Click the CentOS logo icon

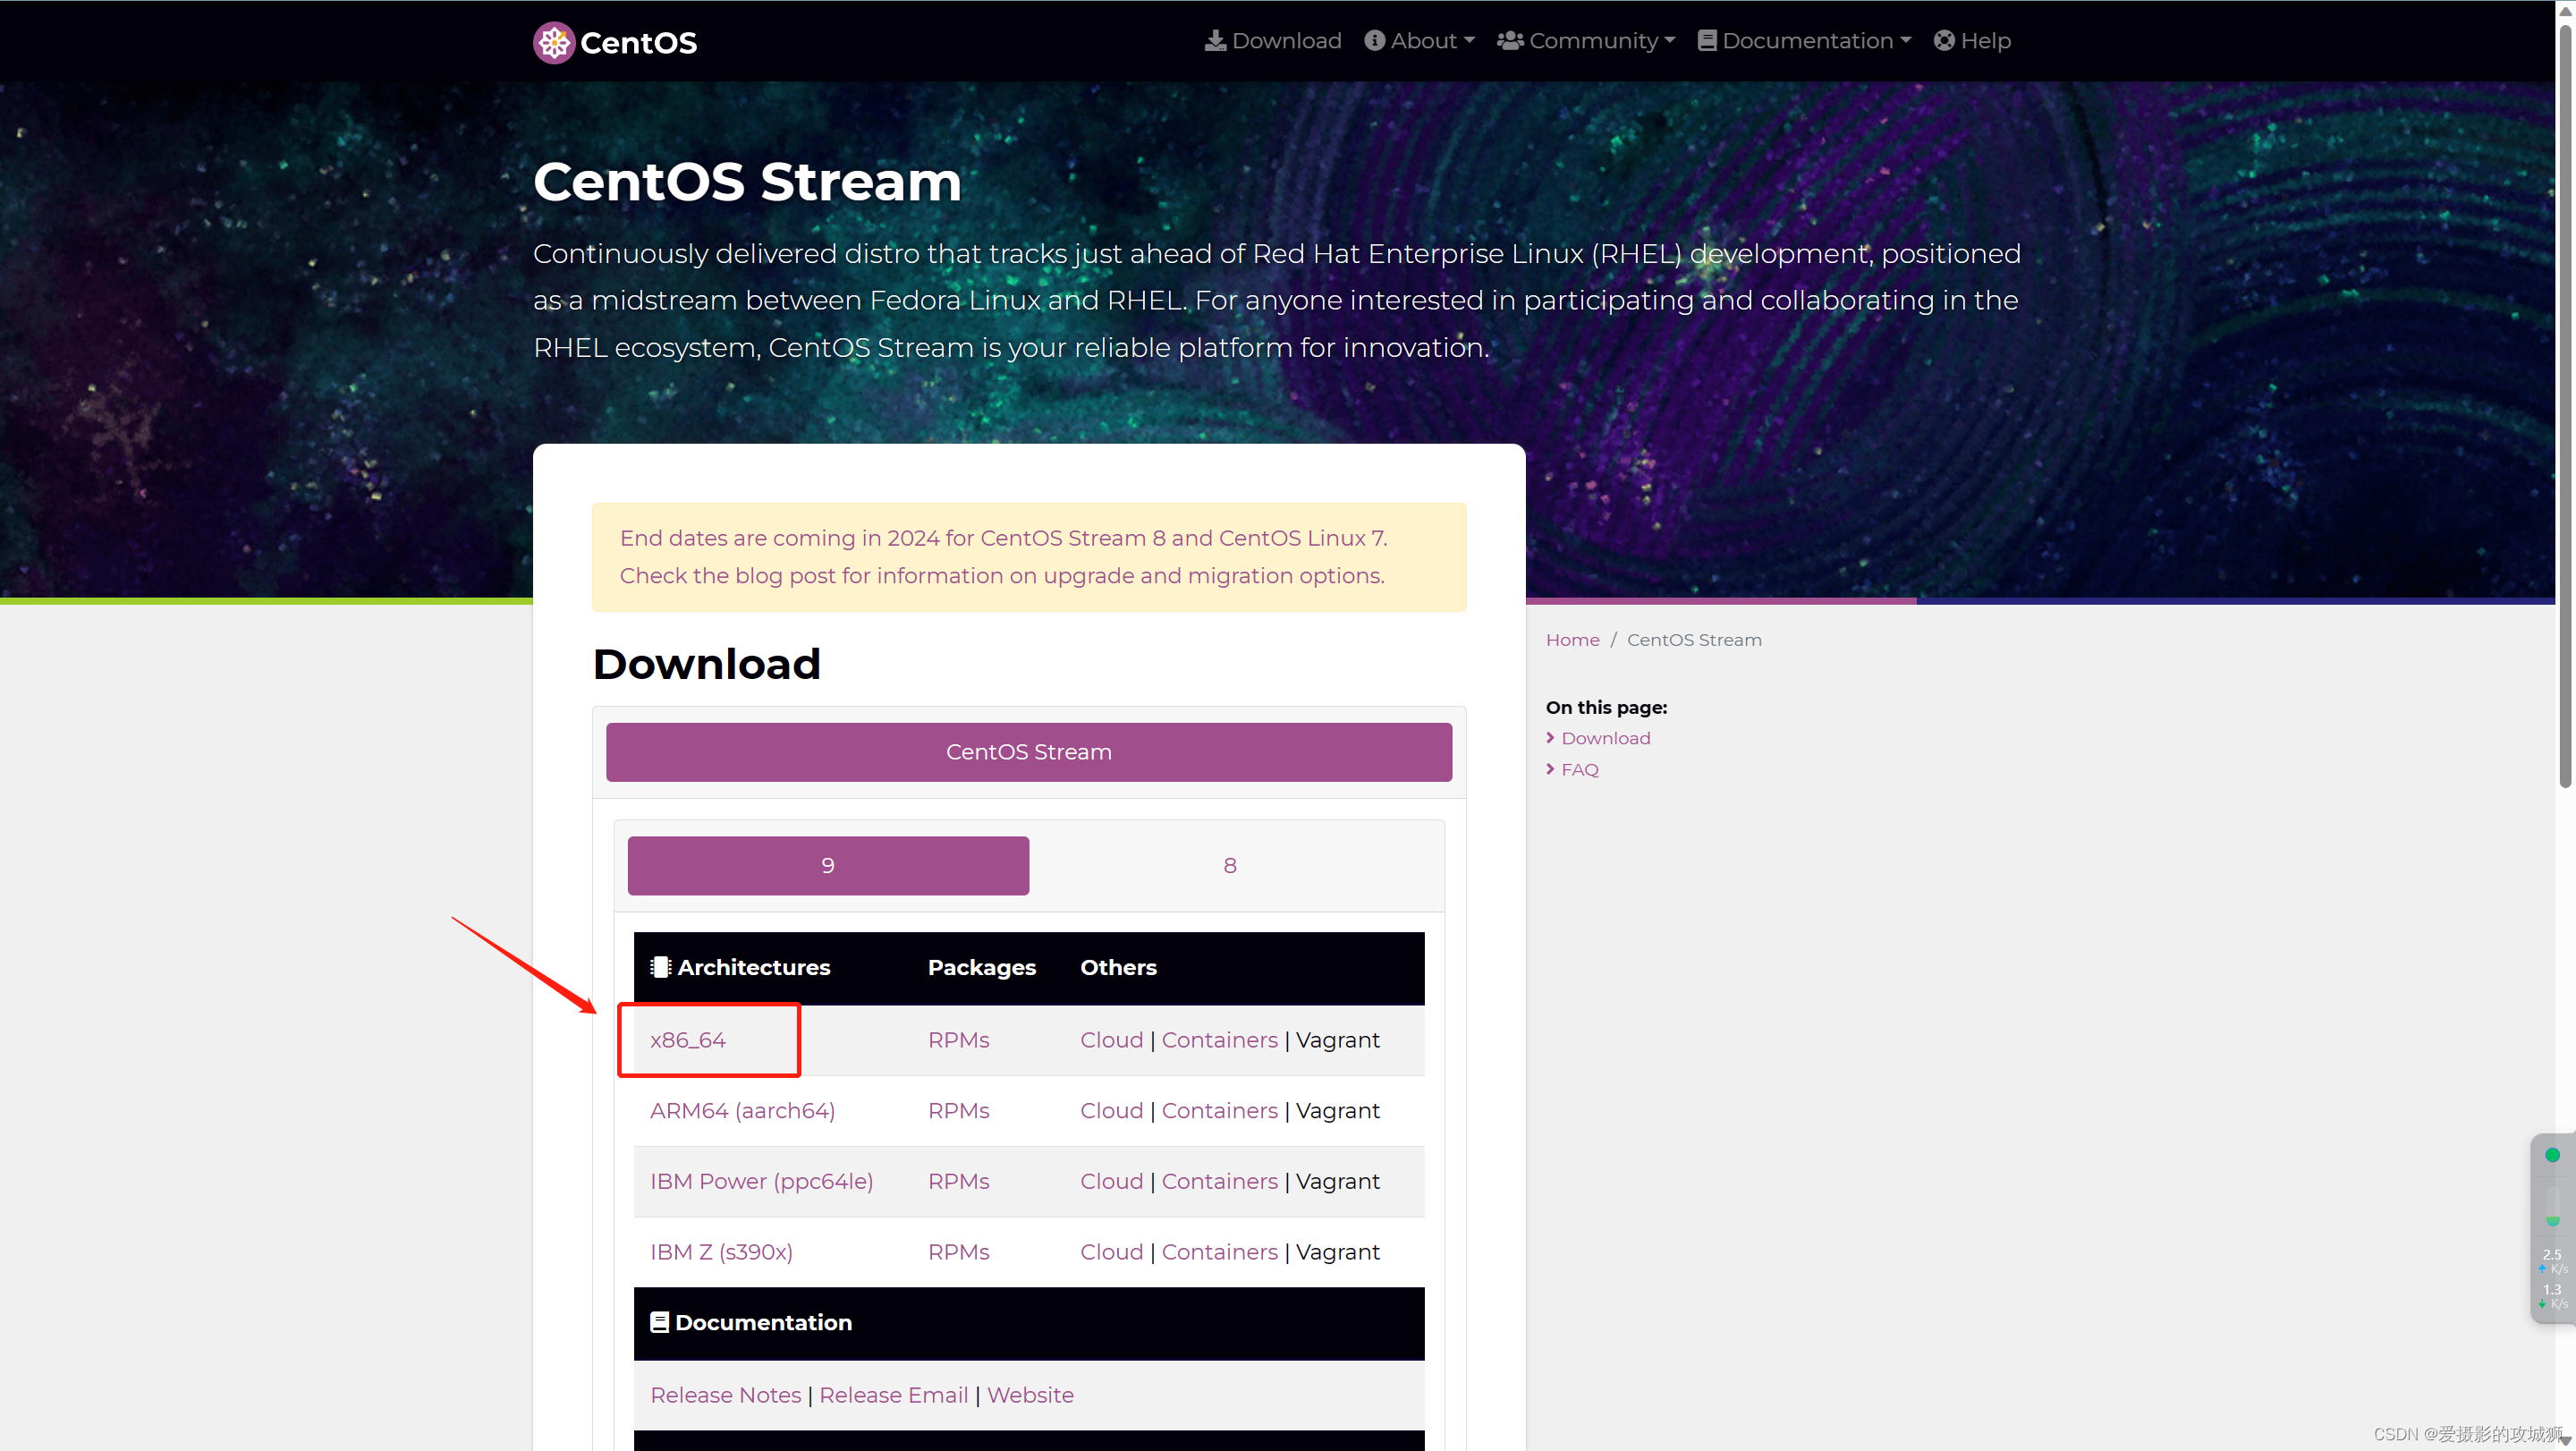[x=553, y=42]
